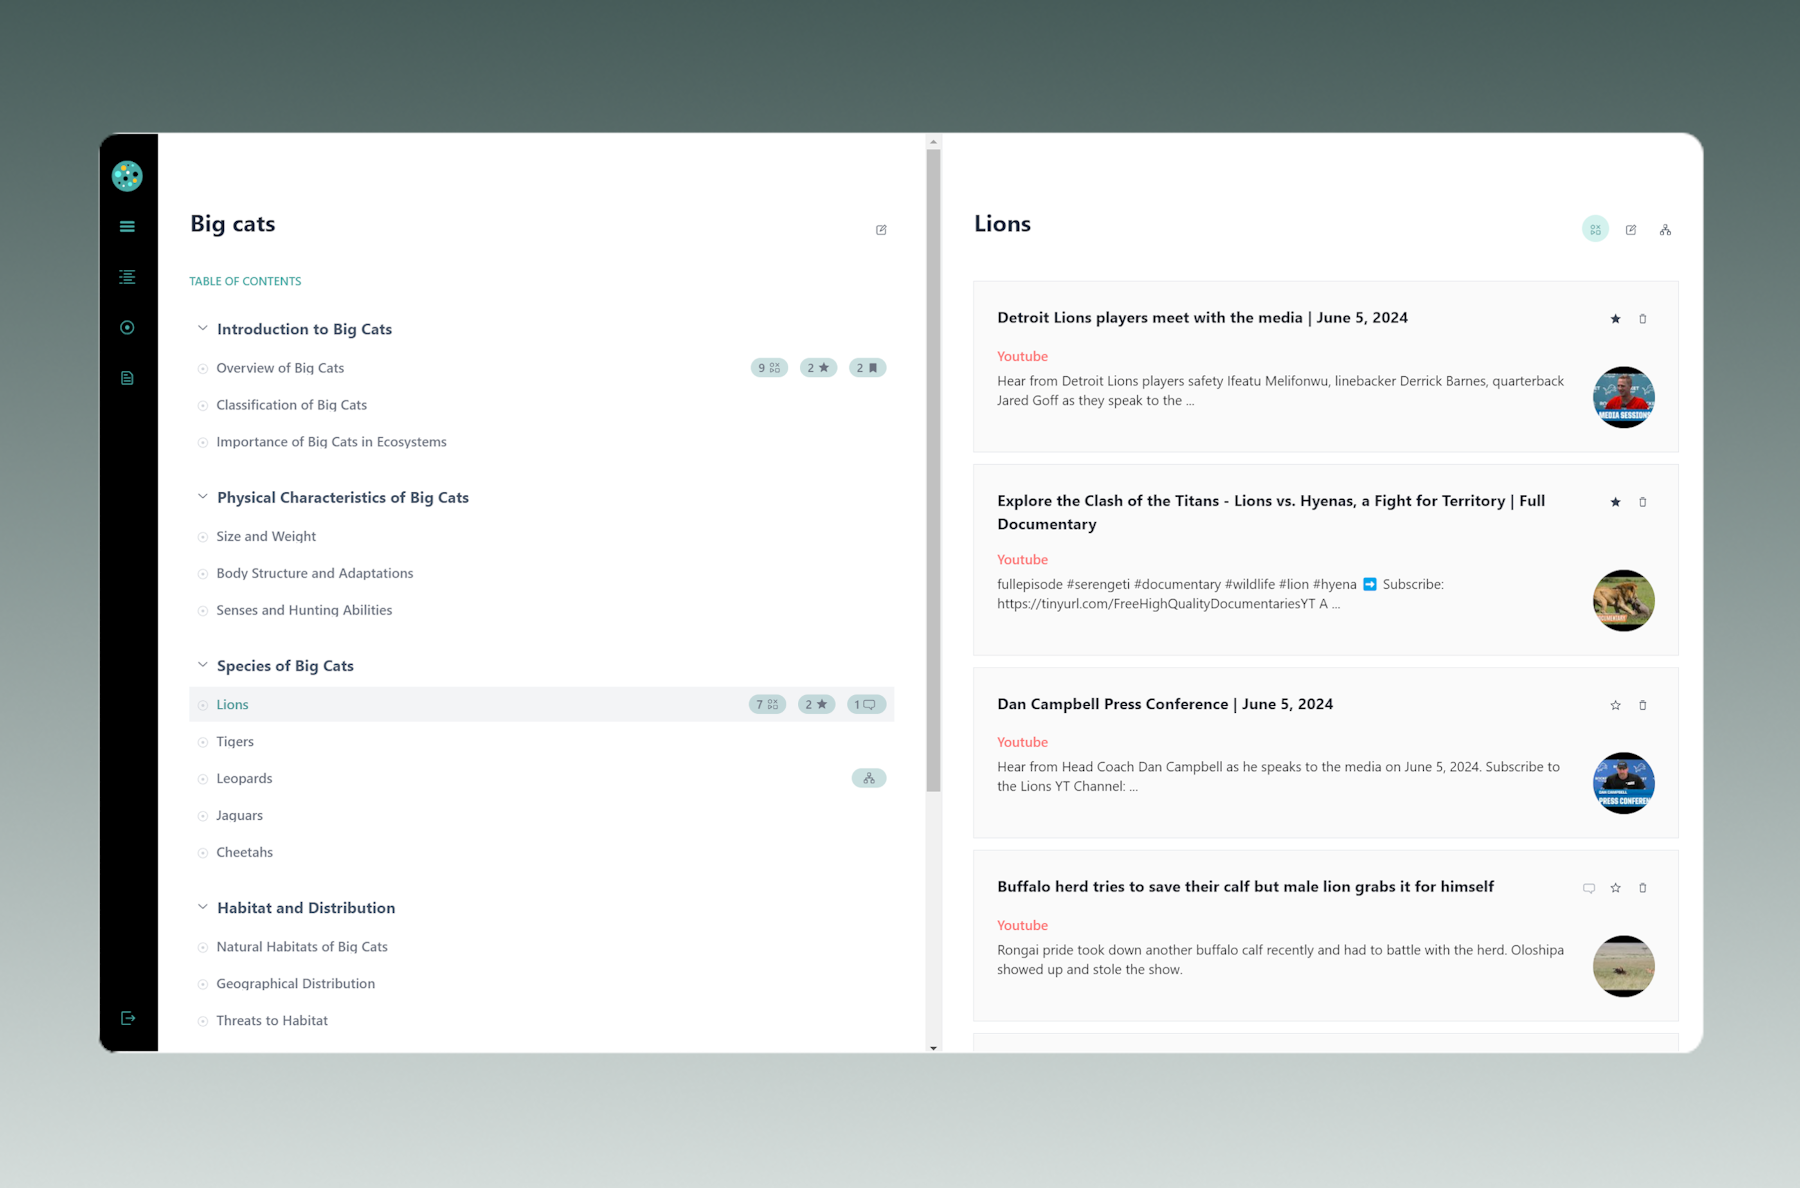Click the 1 comment badge on Lions

pyautogui.click(x=866, y=705)
